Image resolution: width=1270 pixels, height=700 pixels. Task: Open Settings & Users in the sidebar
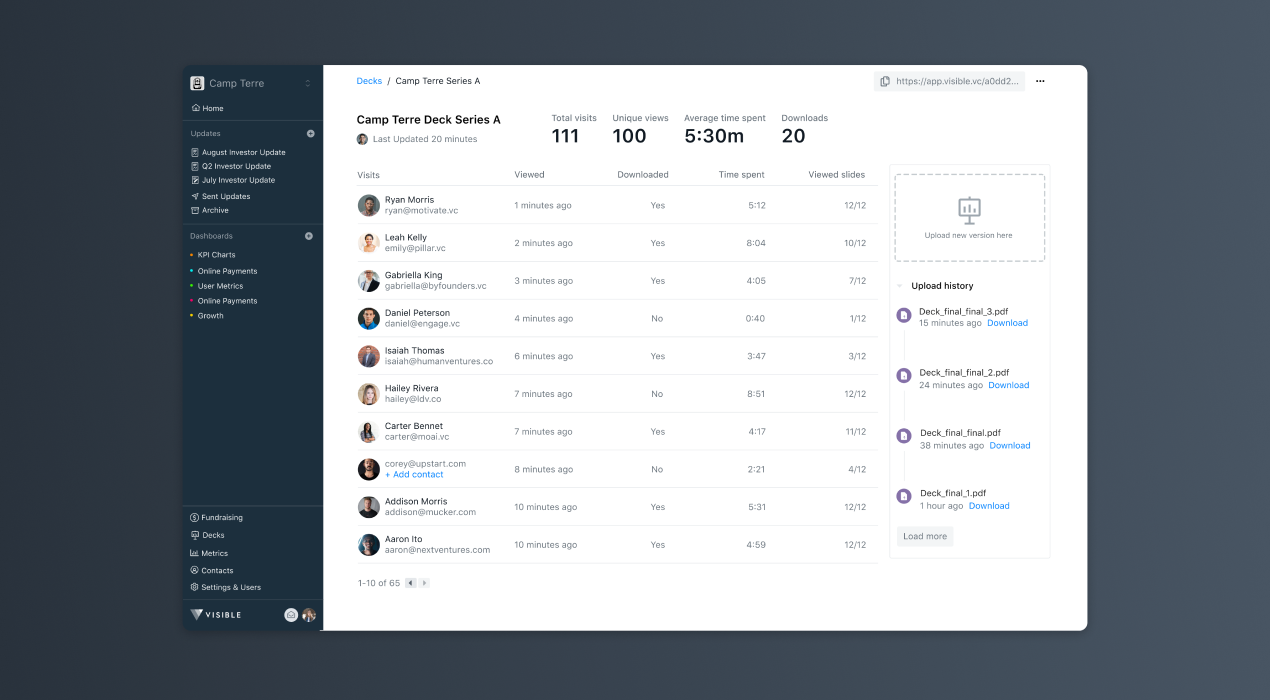(x=230, y=587)
